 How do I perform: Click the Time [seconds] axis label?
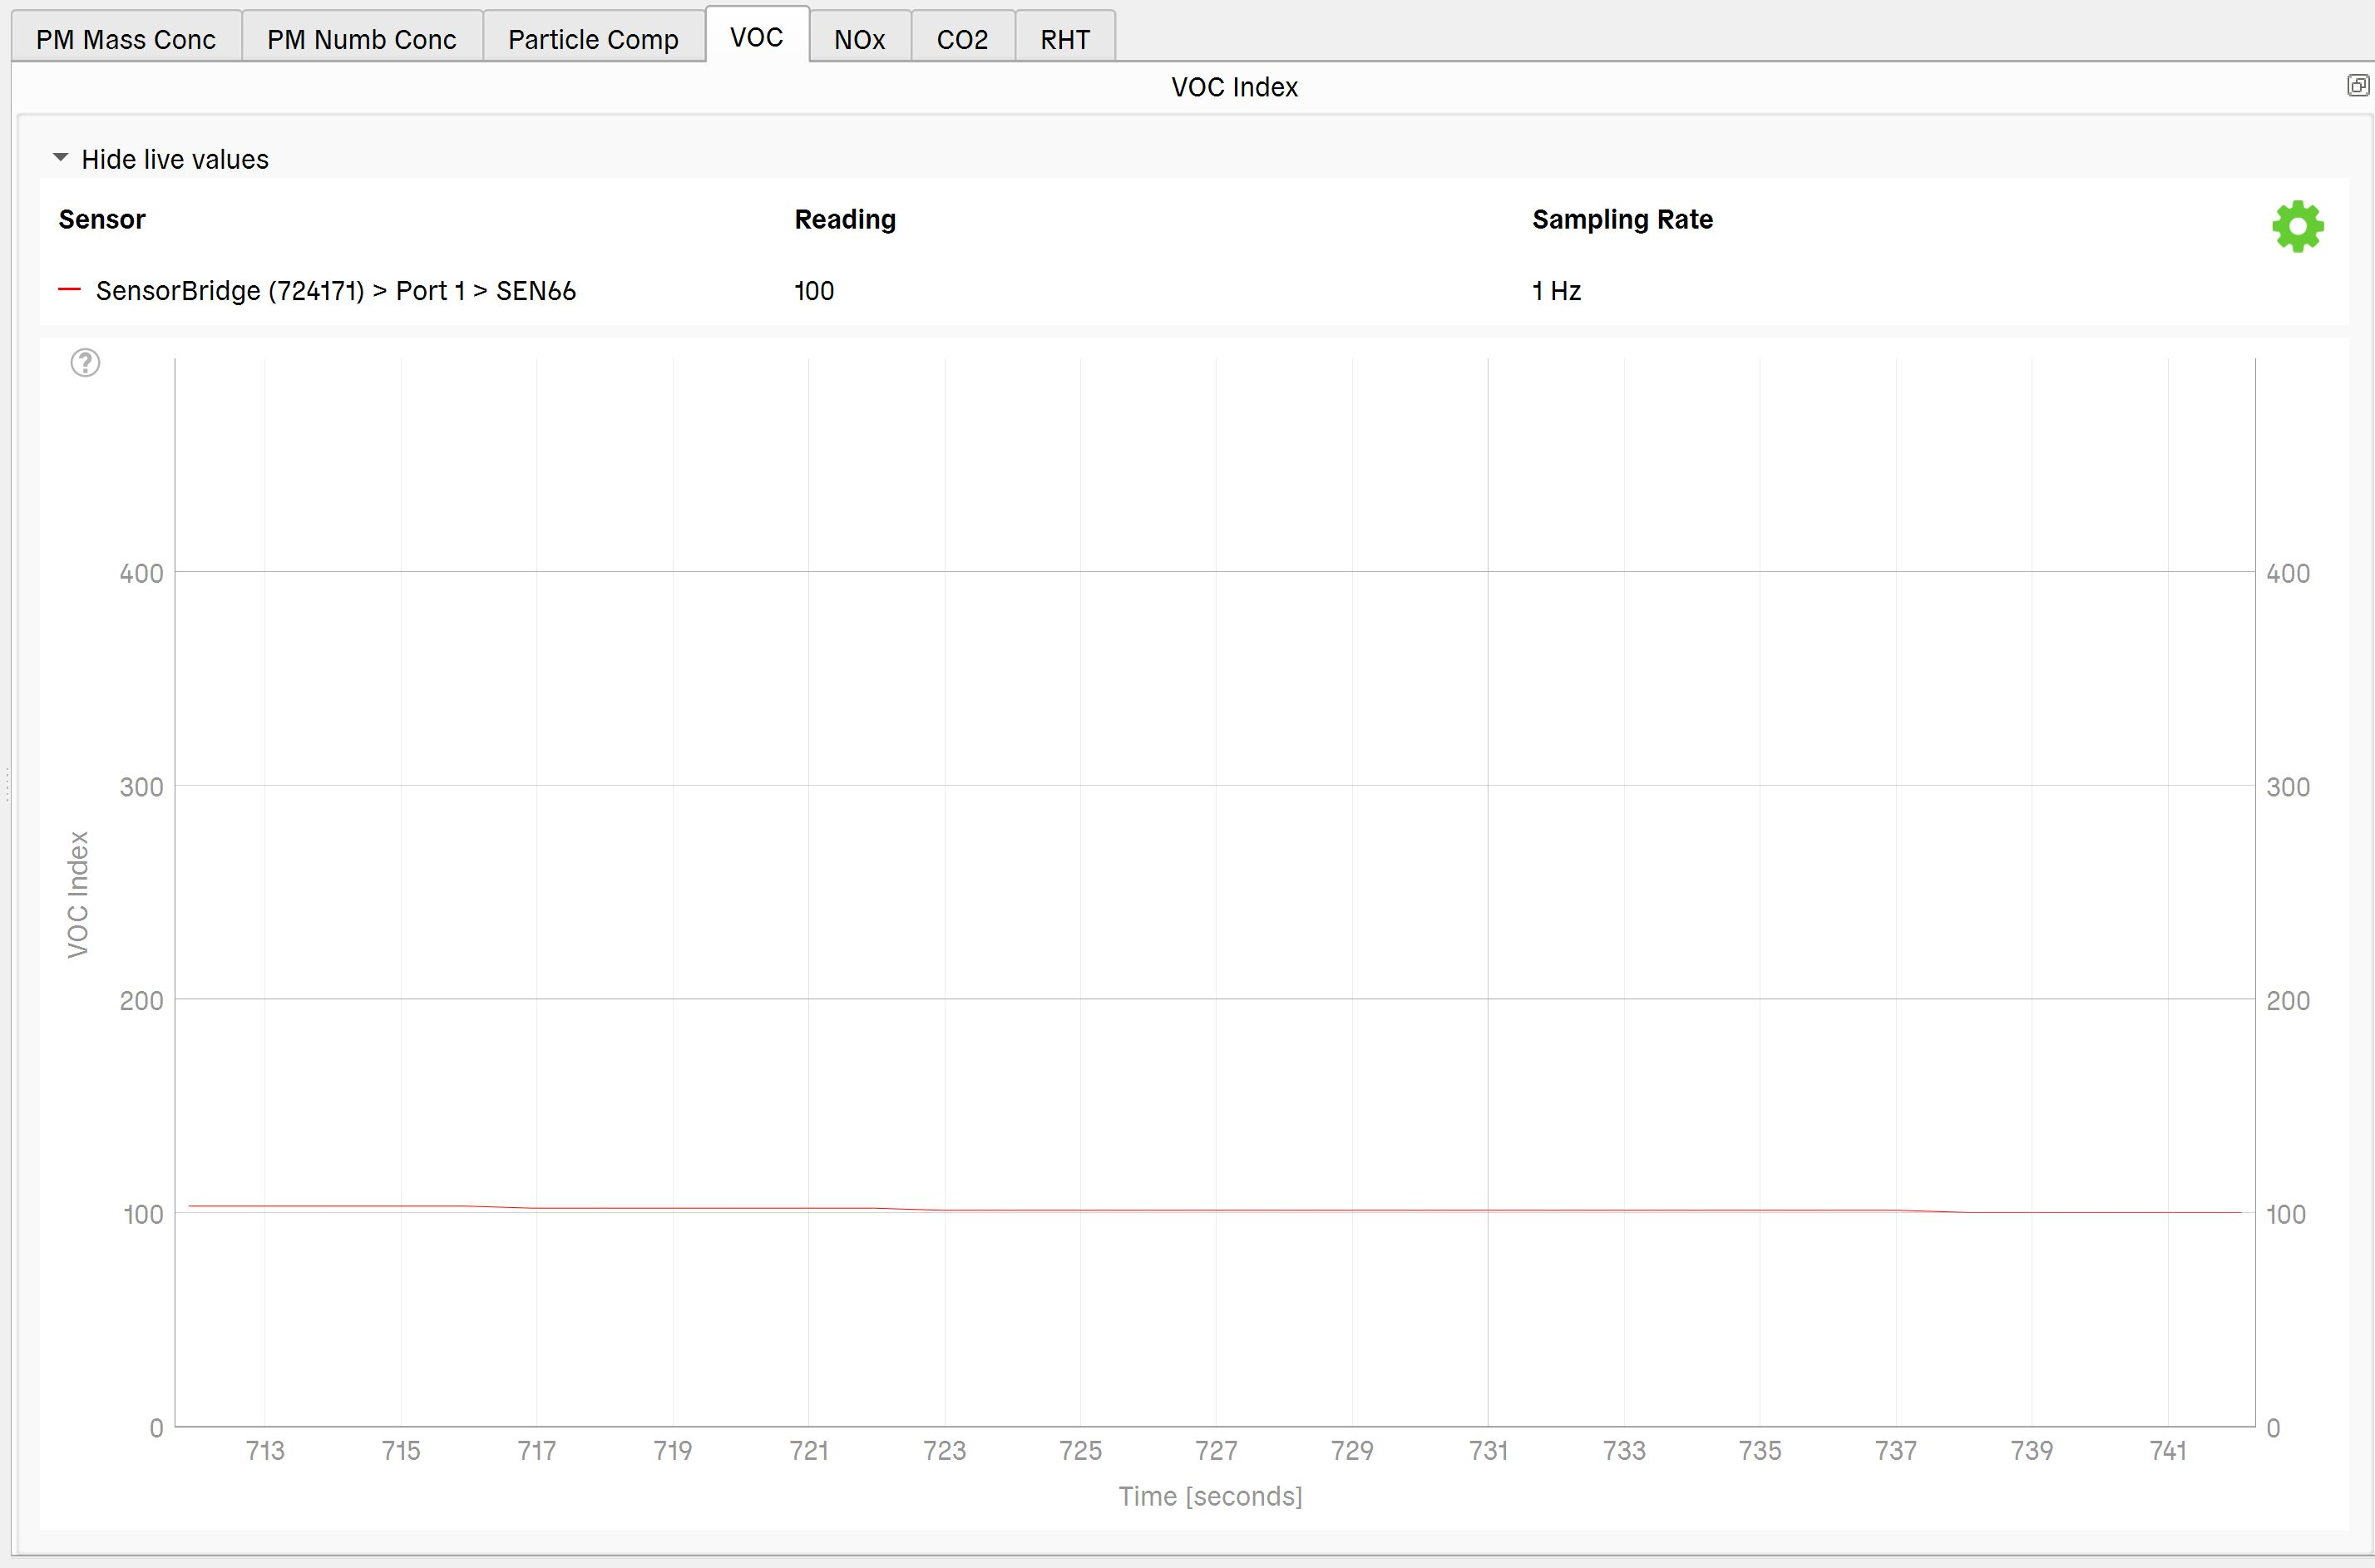[x=1210, y=1496]
